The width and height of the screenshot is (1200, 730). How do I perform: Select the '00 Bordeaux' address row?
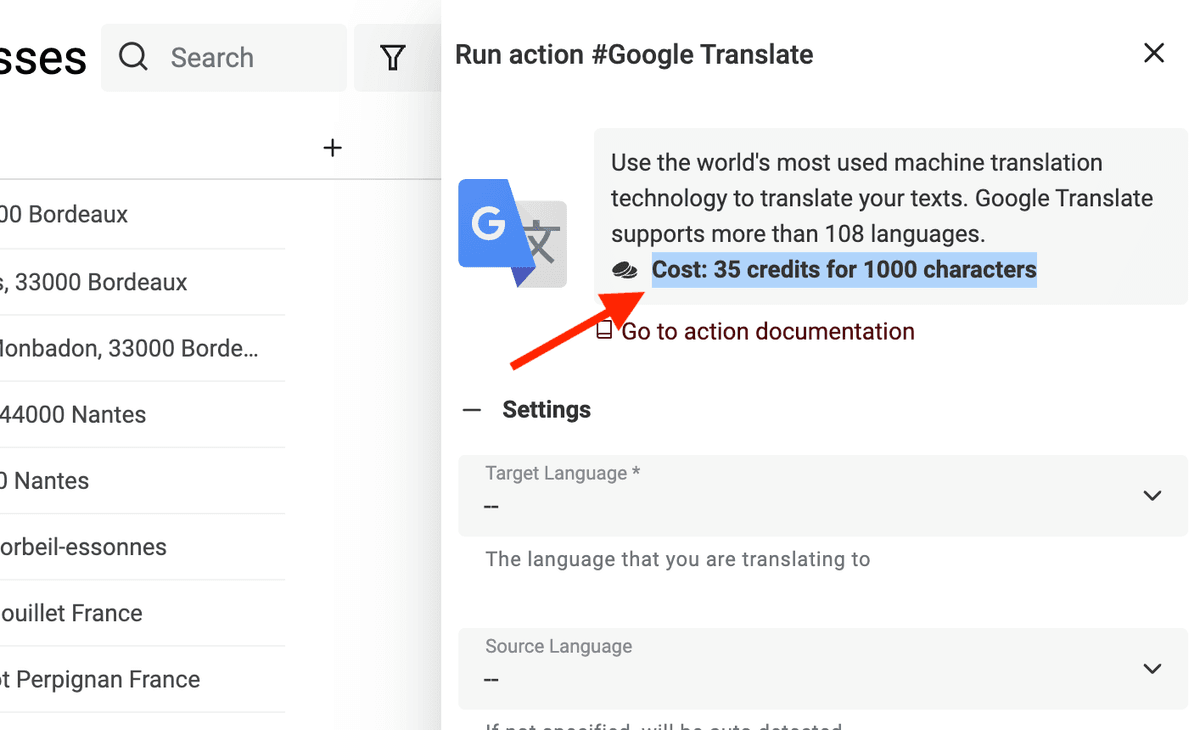pos(142,215)
